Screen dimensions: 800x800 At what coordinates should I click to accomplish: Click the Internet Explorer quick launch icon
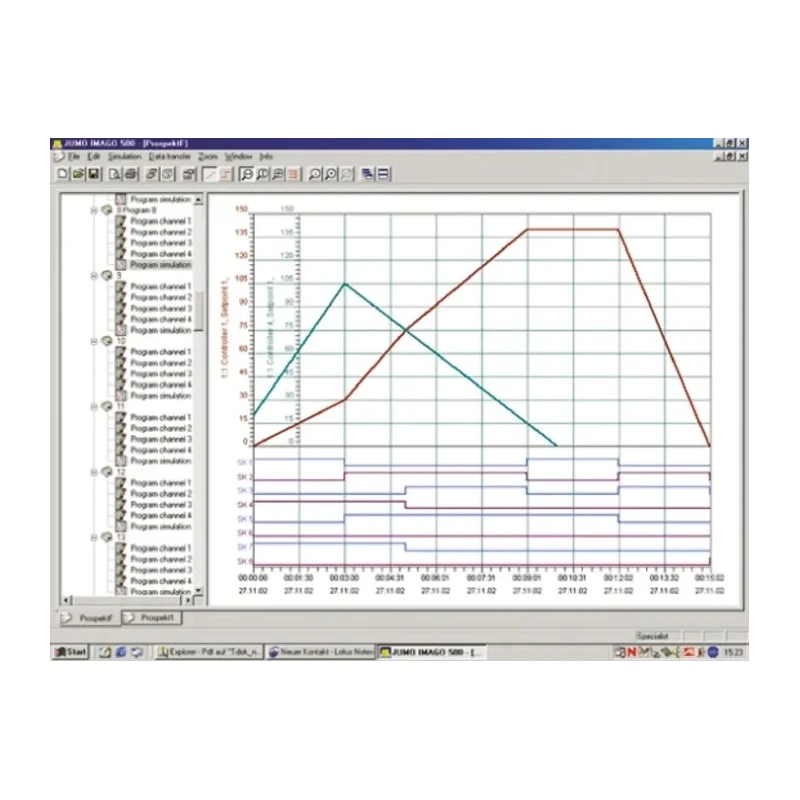[121, 652]
